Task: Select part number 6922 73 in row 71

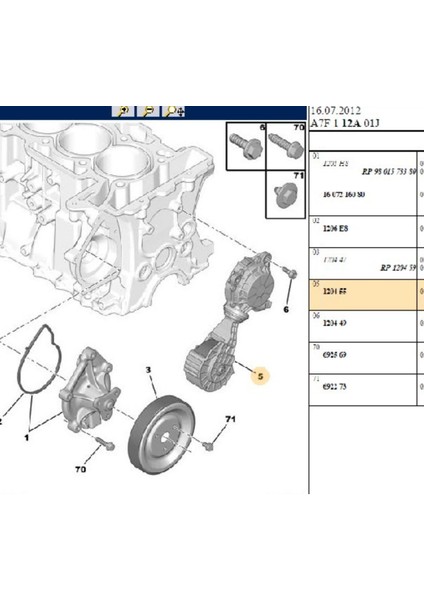Action: pyautogui.click(x=335, y=387)
